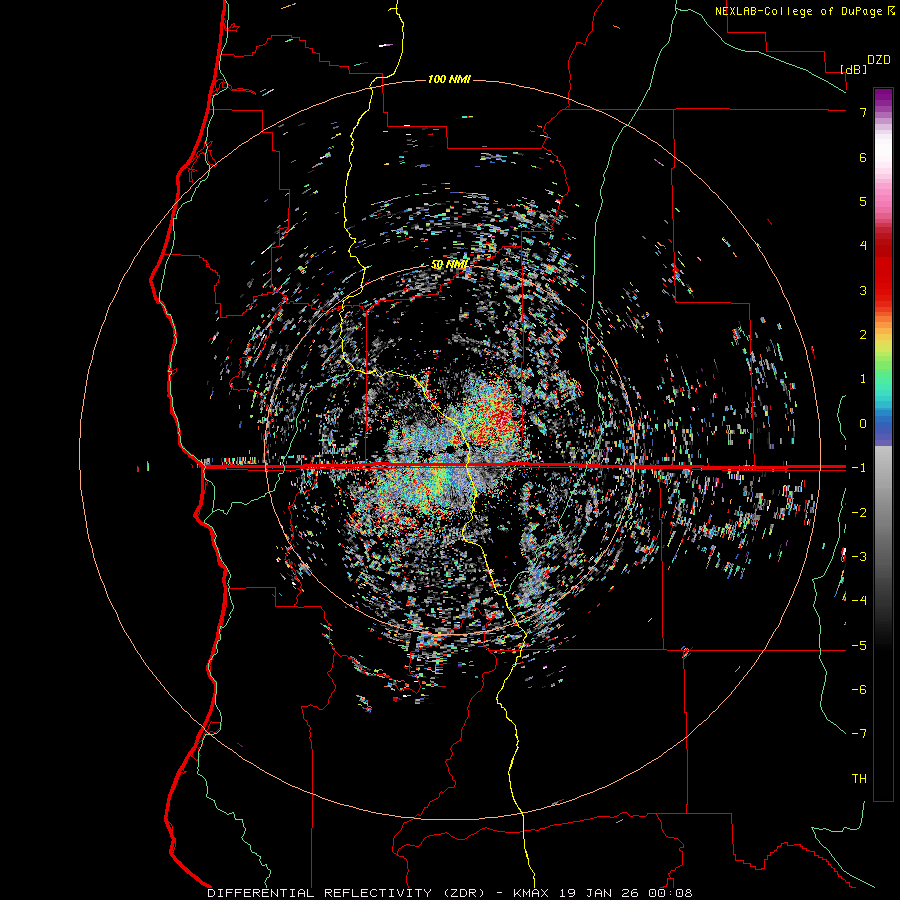Click the "-4" value on the color scale
The height and width of the screenshot is (900, 900).
[x=859, y=601]
